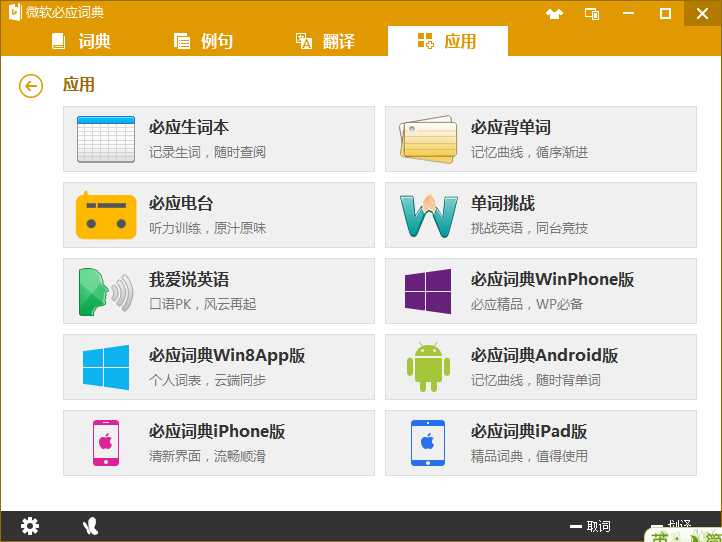The width and height of the screenshot is (722, 542).
Task: Switch to the 词典 tab
Action: (81, 41)
